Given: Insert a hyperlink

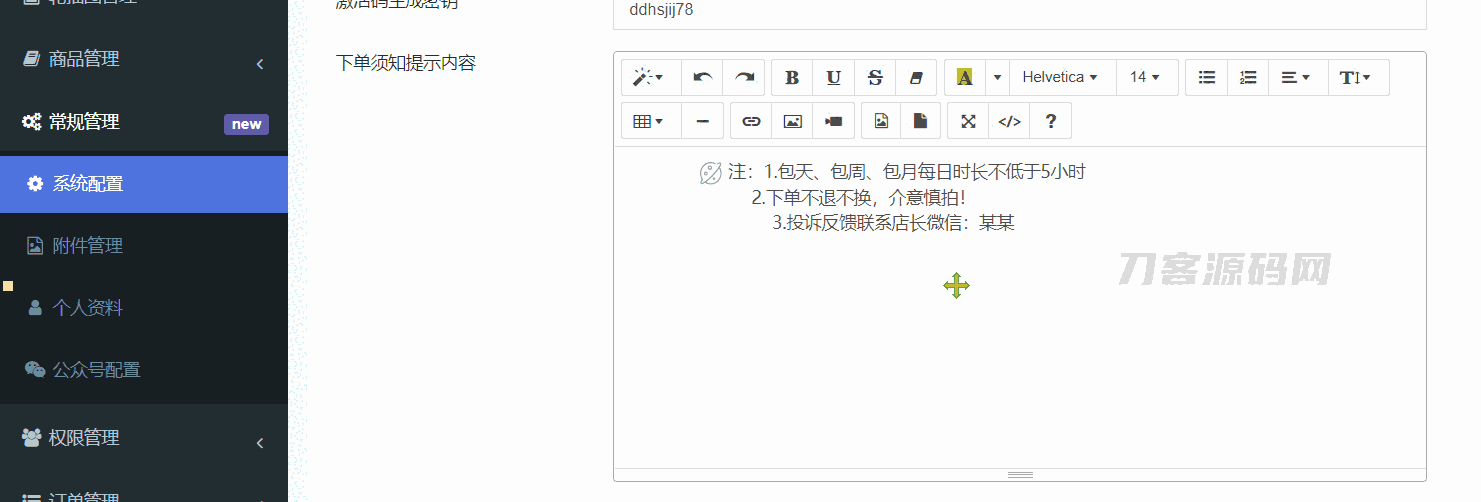Looking at the screenshot, I should coord(751,121).
